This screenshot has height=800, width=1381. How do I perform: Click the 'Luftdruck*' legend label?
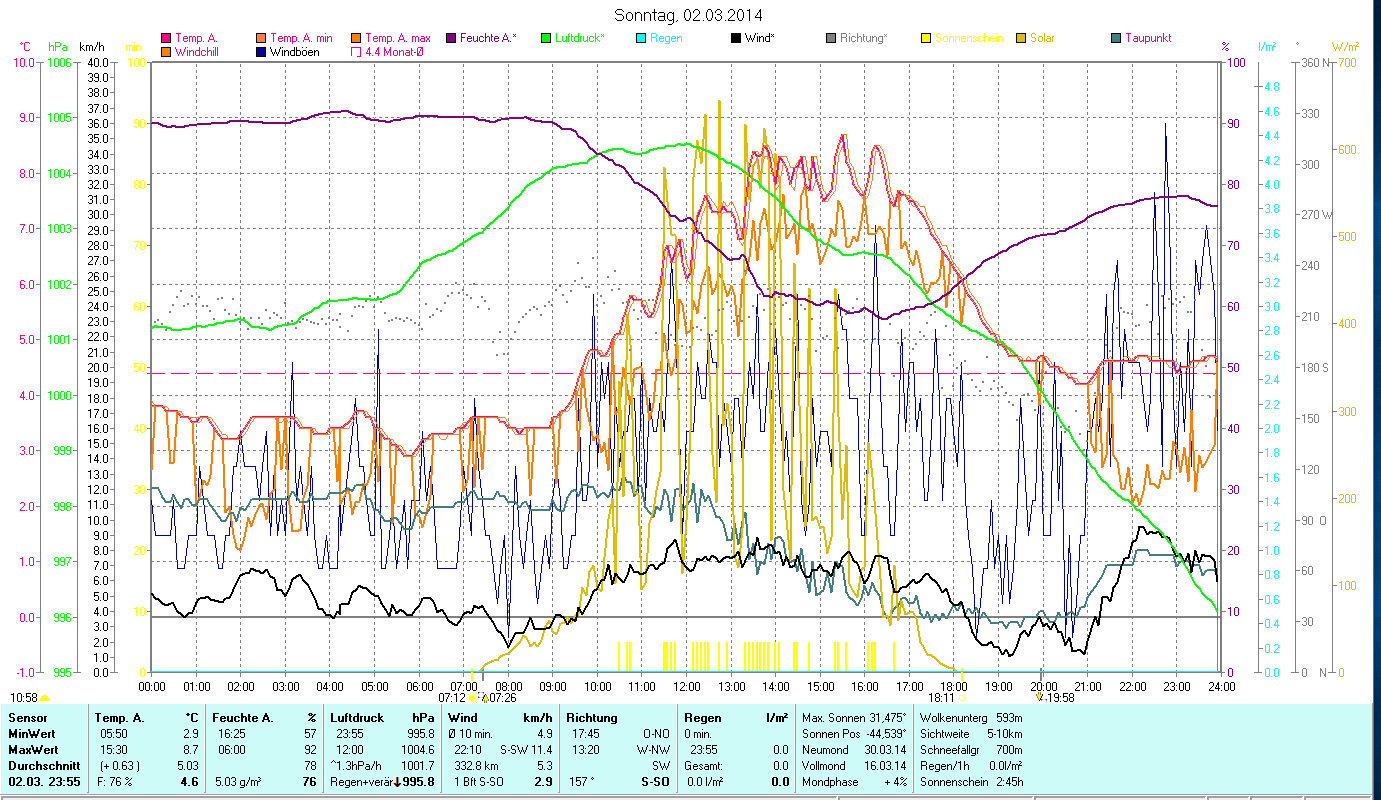579,38
